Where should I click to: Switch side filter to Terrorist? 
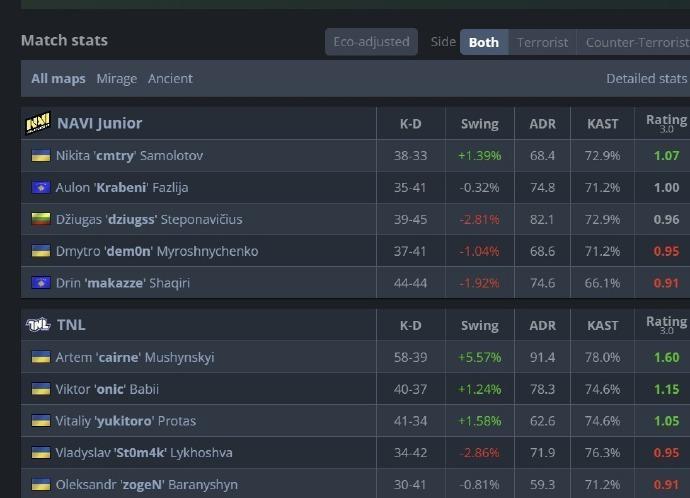pos(542,42)
